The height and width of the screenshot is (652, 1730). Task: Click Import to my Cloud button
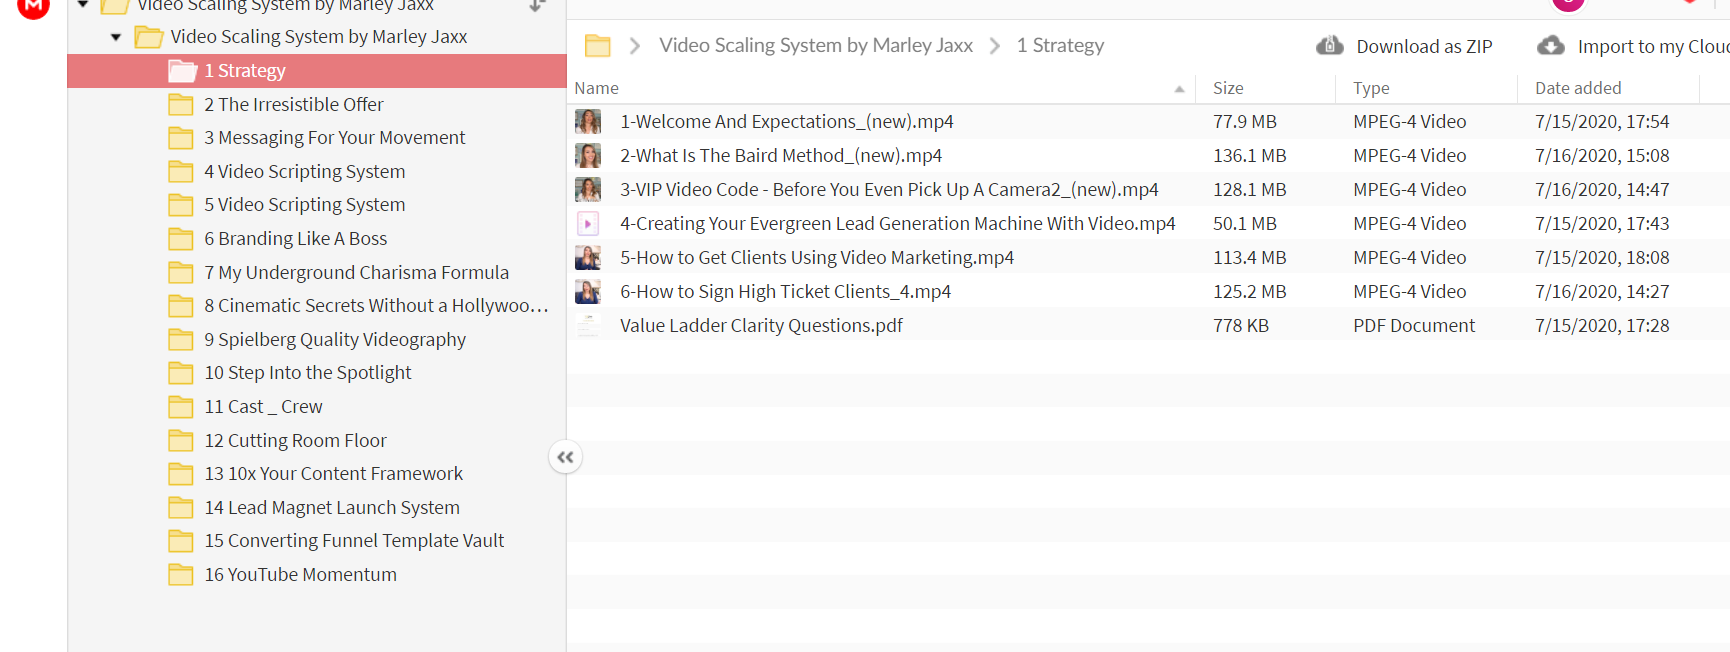tap(1634, 46)
